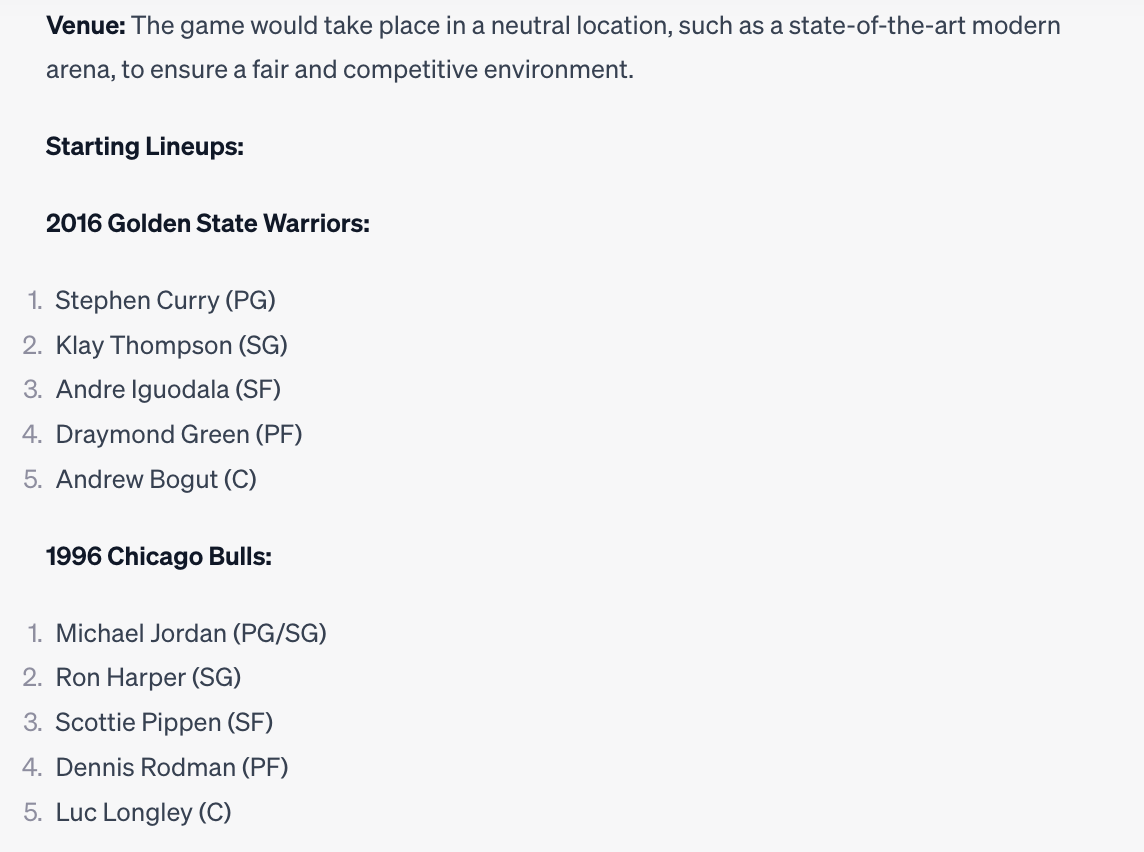Click the bold Venue label
Image resolution: width=1144 pixels, height=852 pixels.
85,26
